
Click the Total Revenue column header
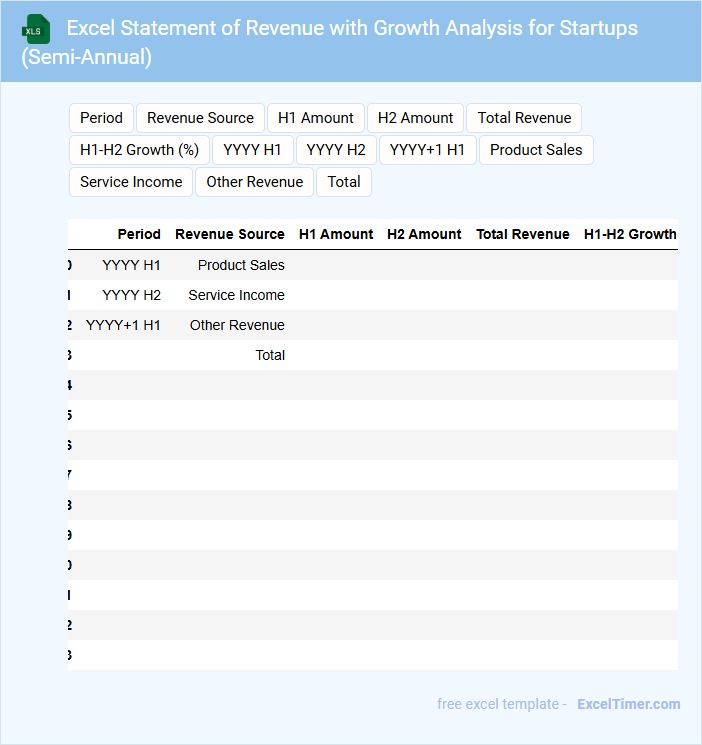pyautogui.click(x=522, y=234)
